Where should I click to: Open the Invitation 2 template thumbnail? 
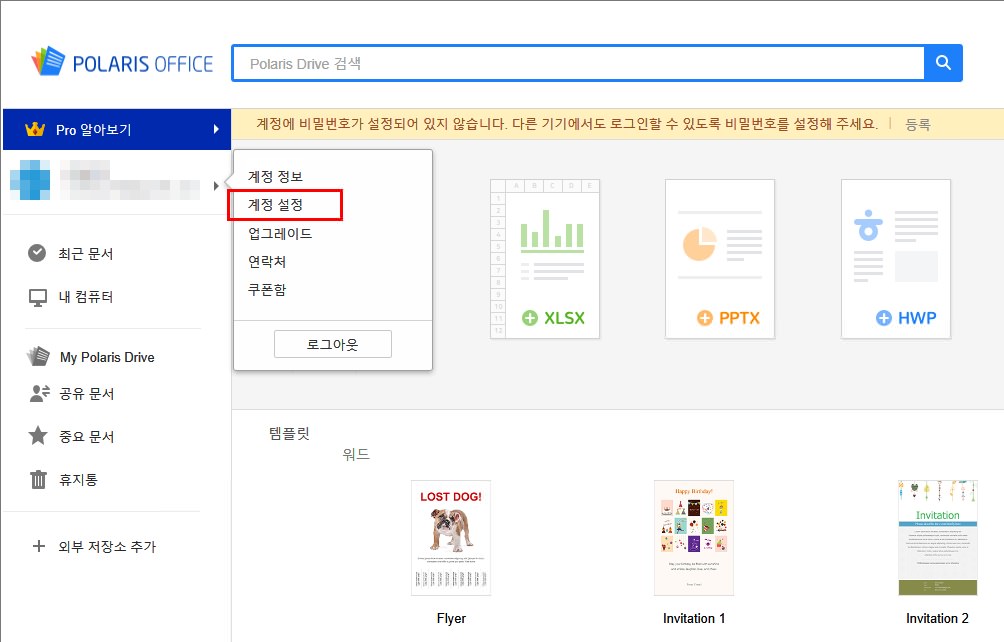[x=937, y=538]
